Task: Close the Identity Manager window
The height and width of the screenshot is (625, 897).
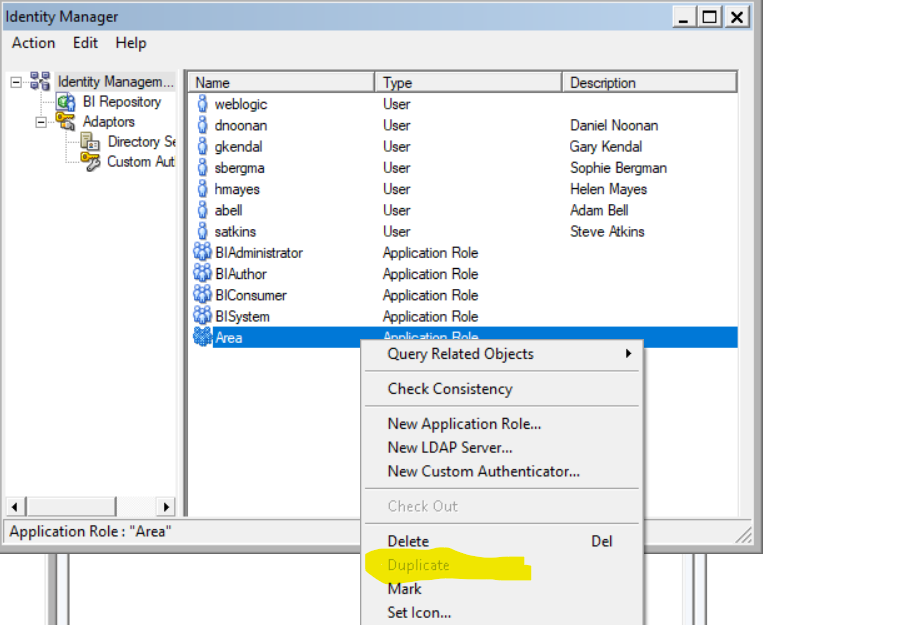Action: pyautogui.click(x=737, y=17)
